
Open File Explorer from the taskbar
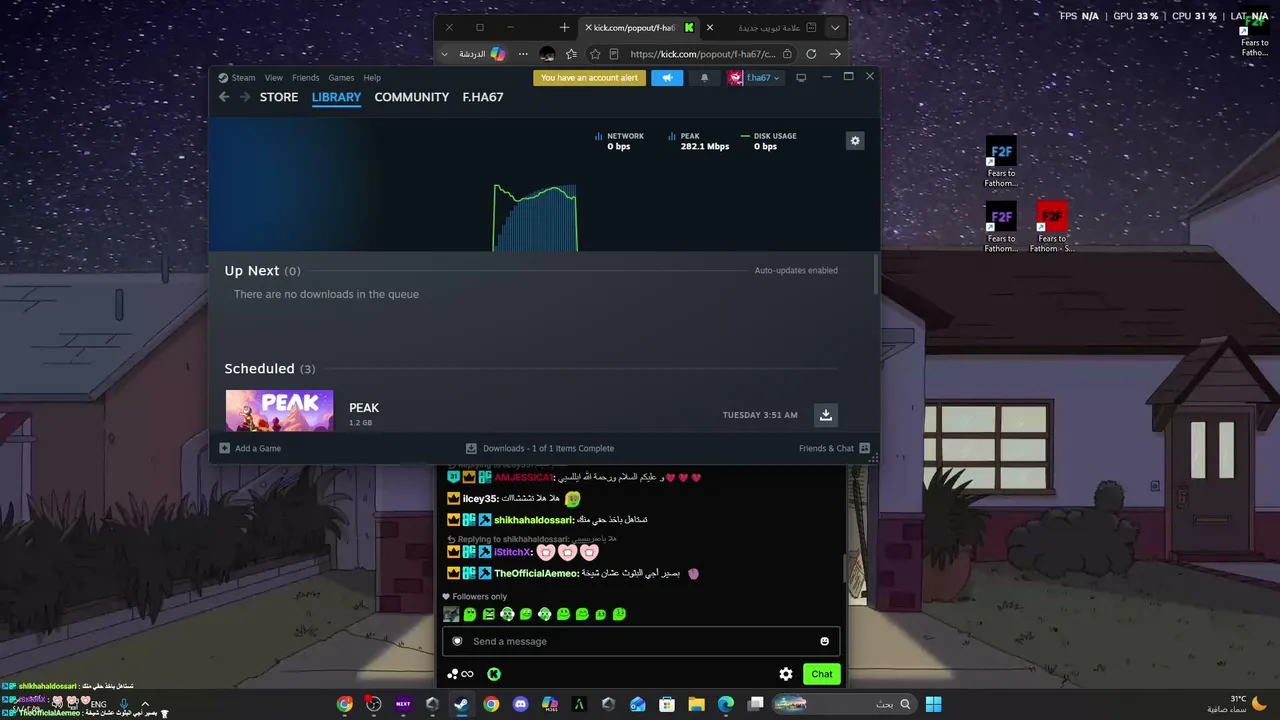696,704
